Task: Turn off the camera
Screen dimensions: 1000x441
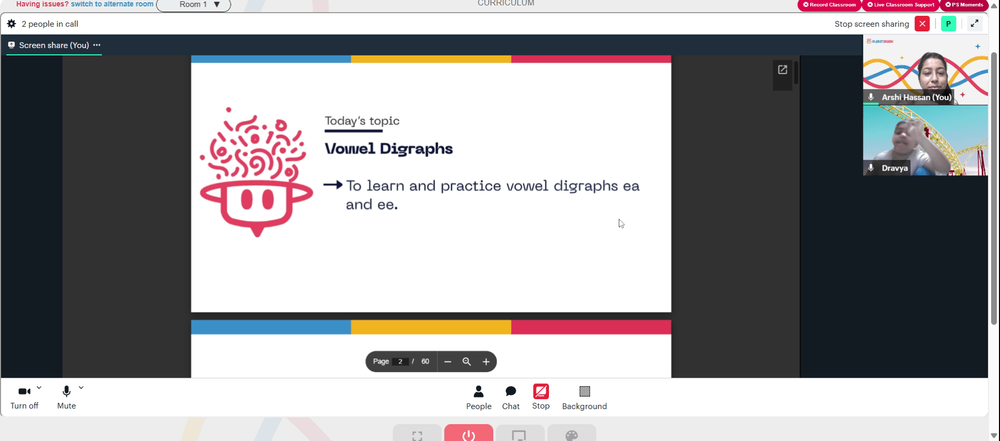Action: click(24, 398)
